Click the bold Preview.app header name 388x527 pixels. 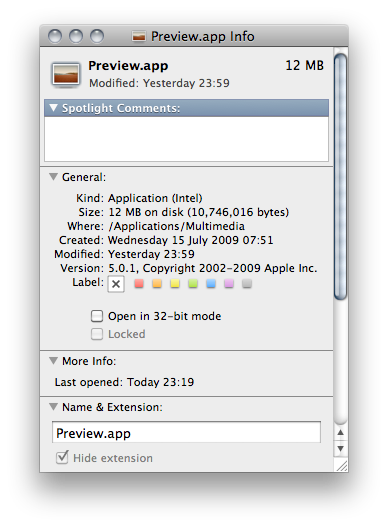point(128,66)
